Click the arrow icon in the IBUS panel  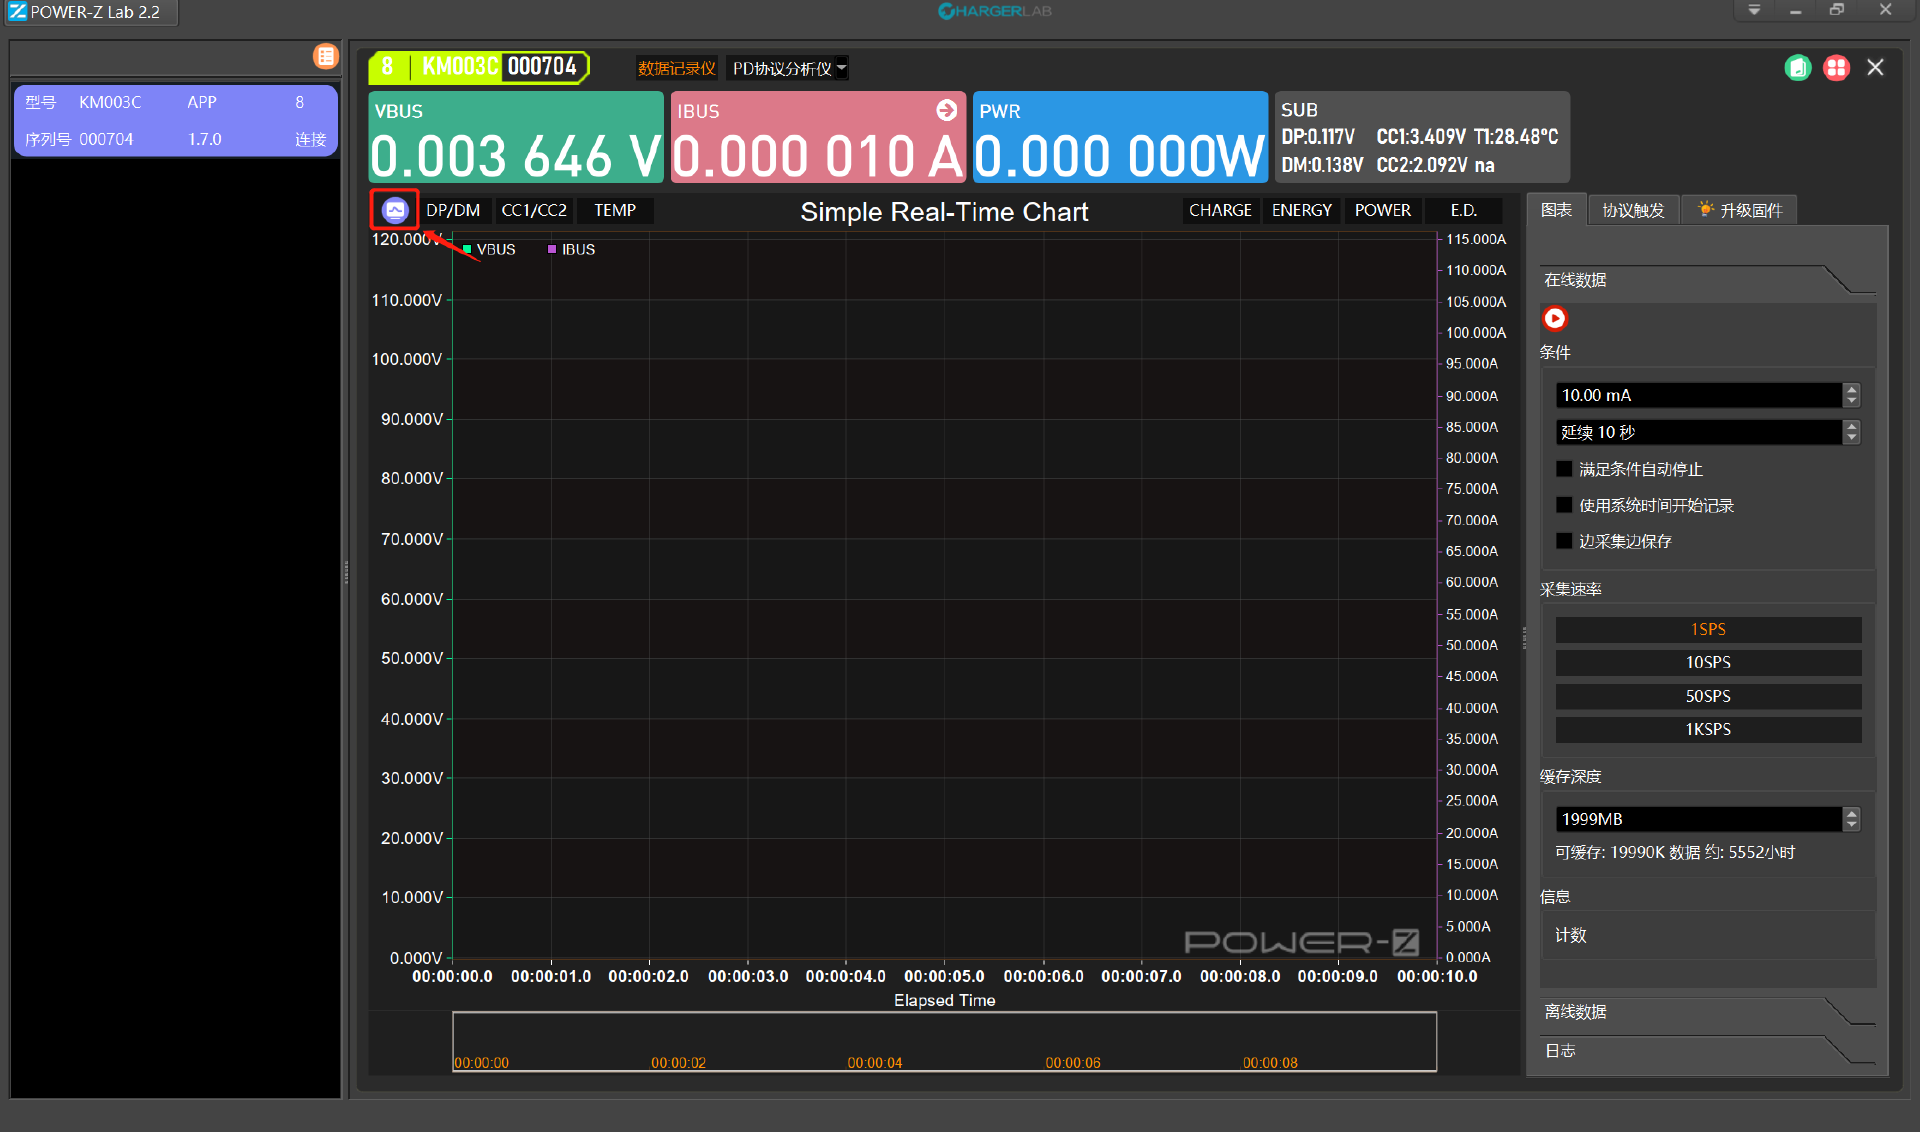[946, 110]
